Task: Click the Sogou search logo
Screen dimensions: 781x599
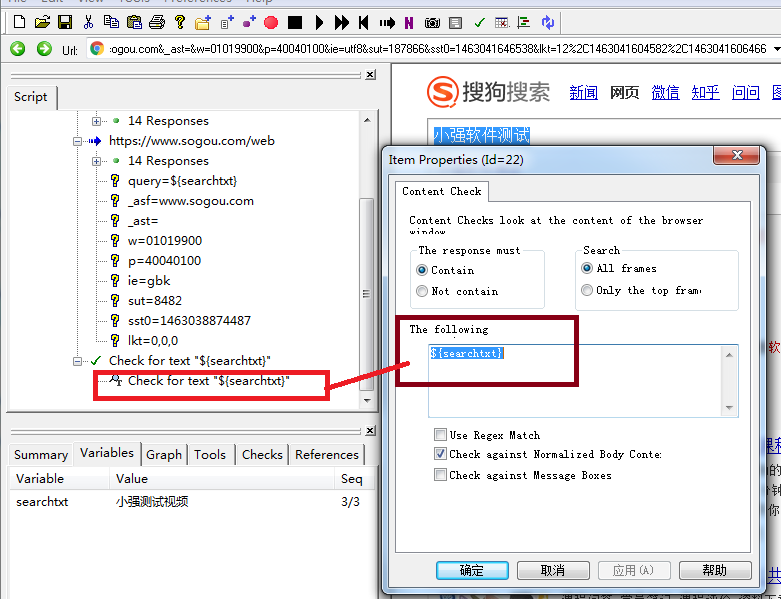Action: coord(488,92)
